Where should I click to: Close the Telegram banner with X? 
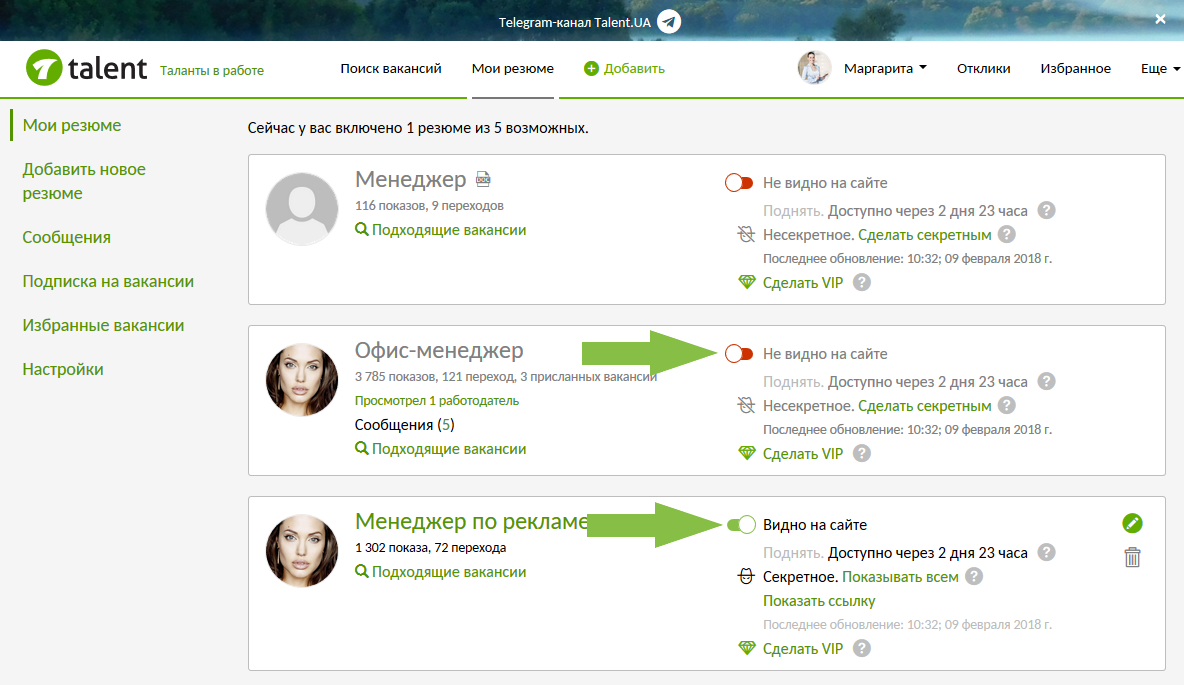[1160, 20]
